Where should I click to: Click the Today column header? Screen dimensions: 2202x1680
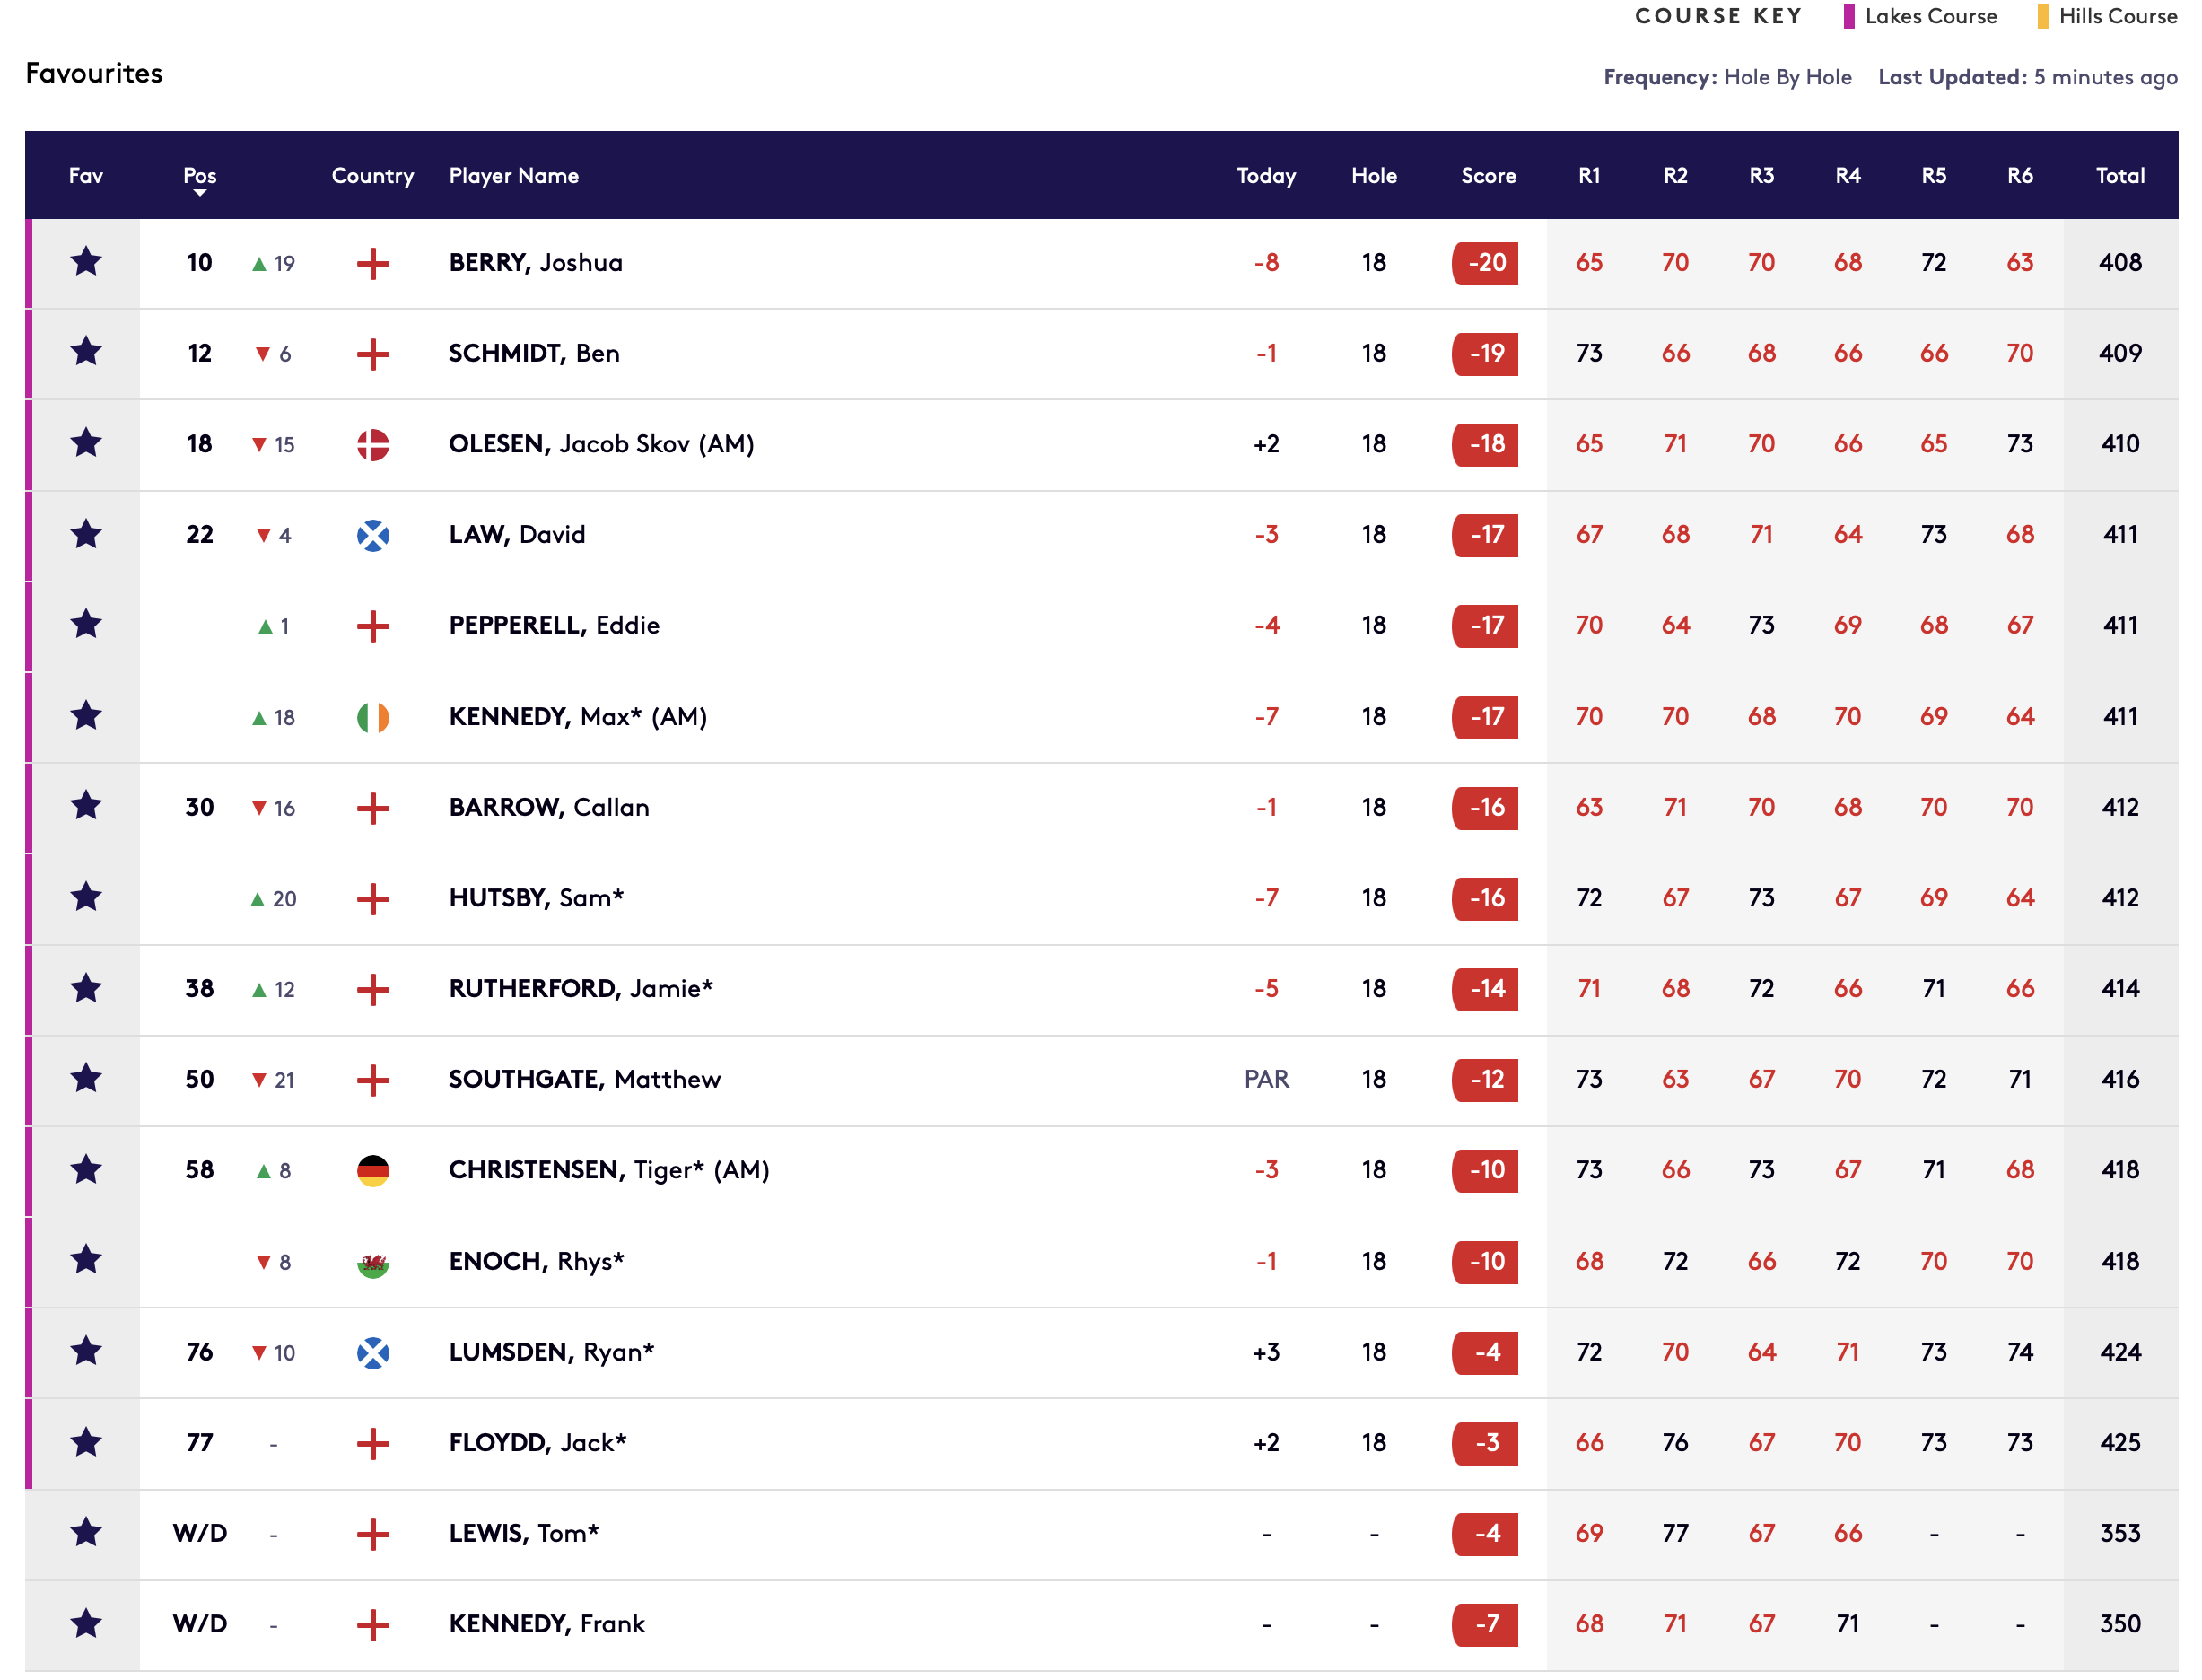coord(1266,176)
